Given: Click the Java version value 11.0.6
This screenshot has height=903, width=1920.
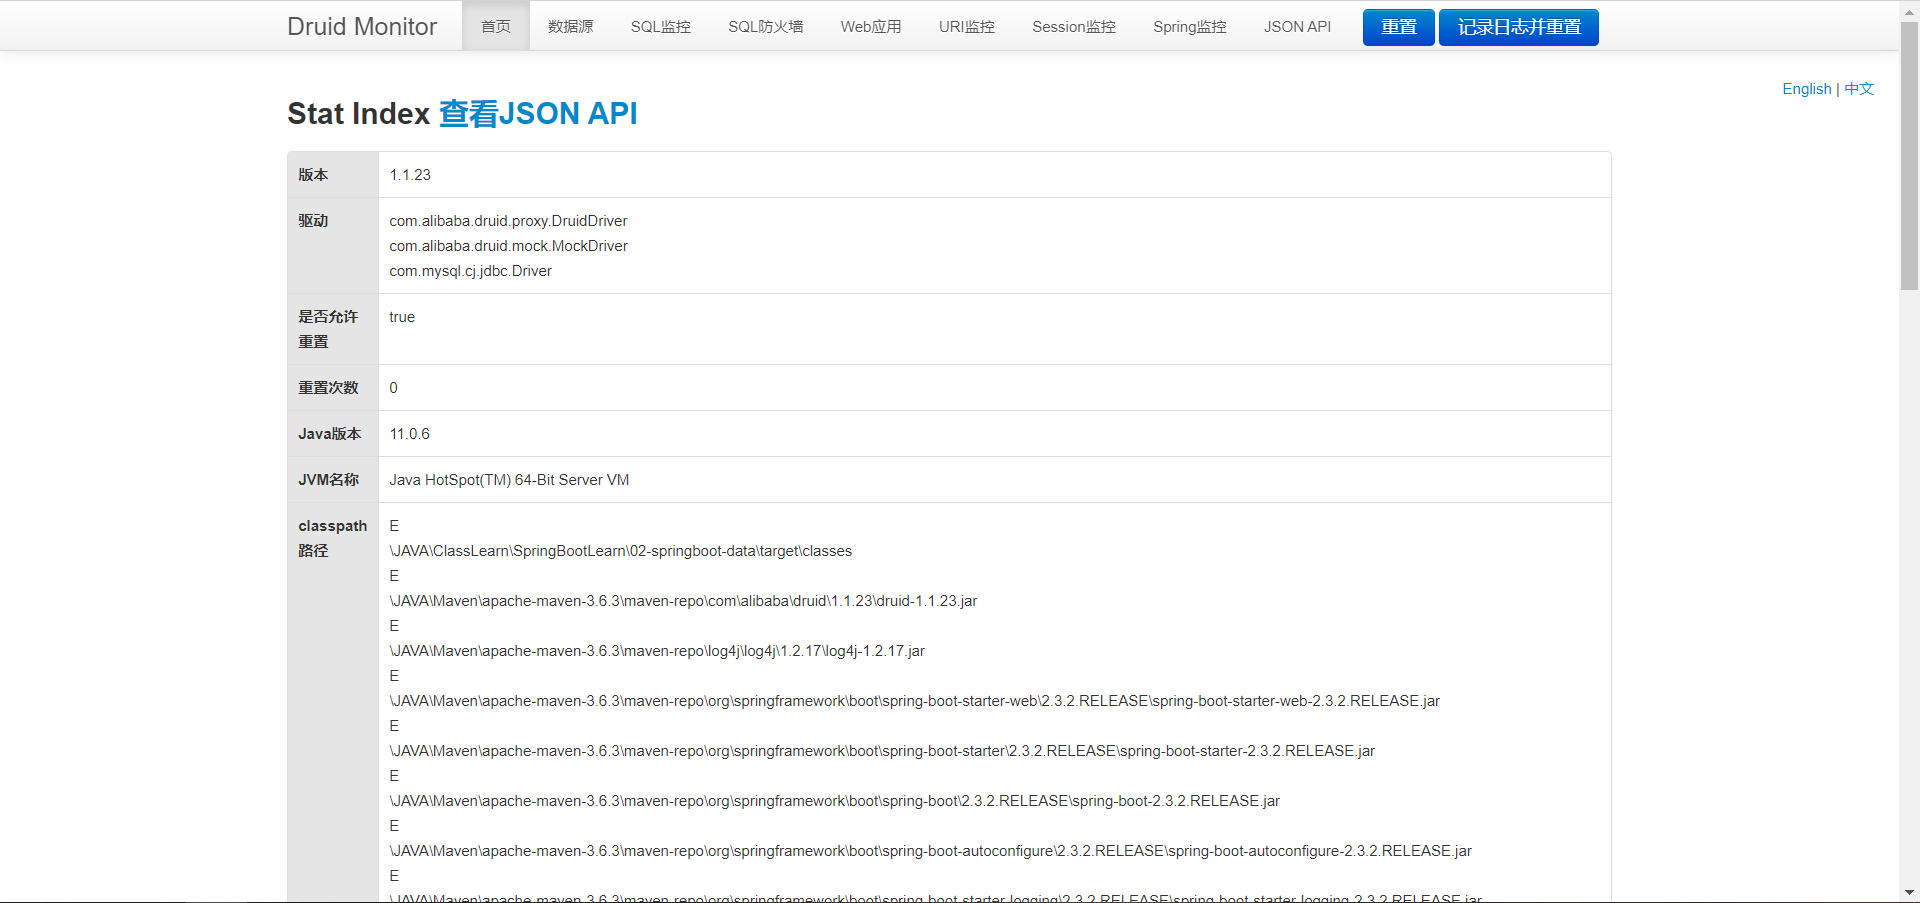Looking at the screenshot, I should [410, 434].
